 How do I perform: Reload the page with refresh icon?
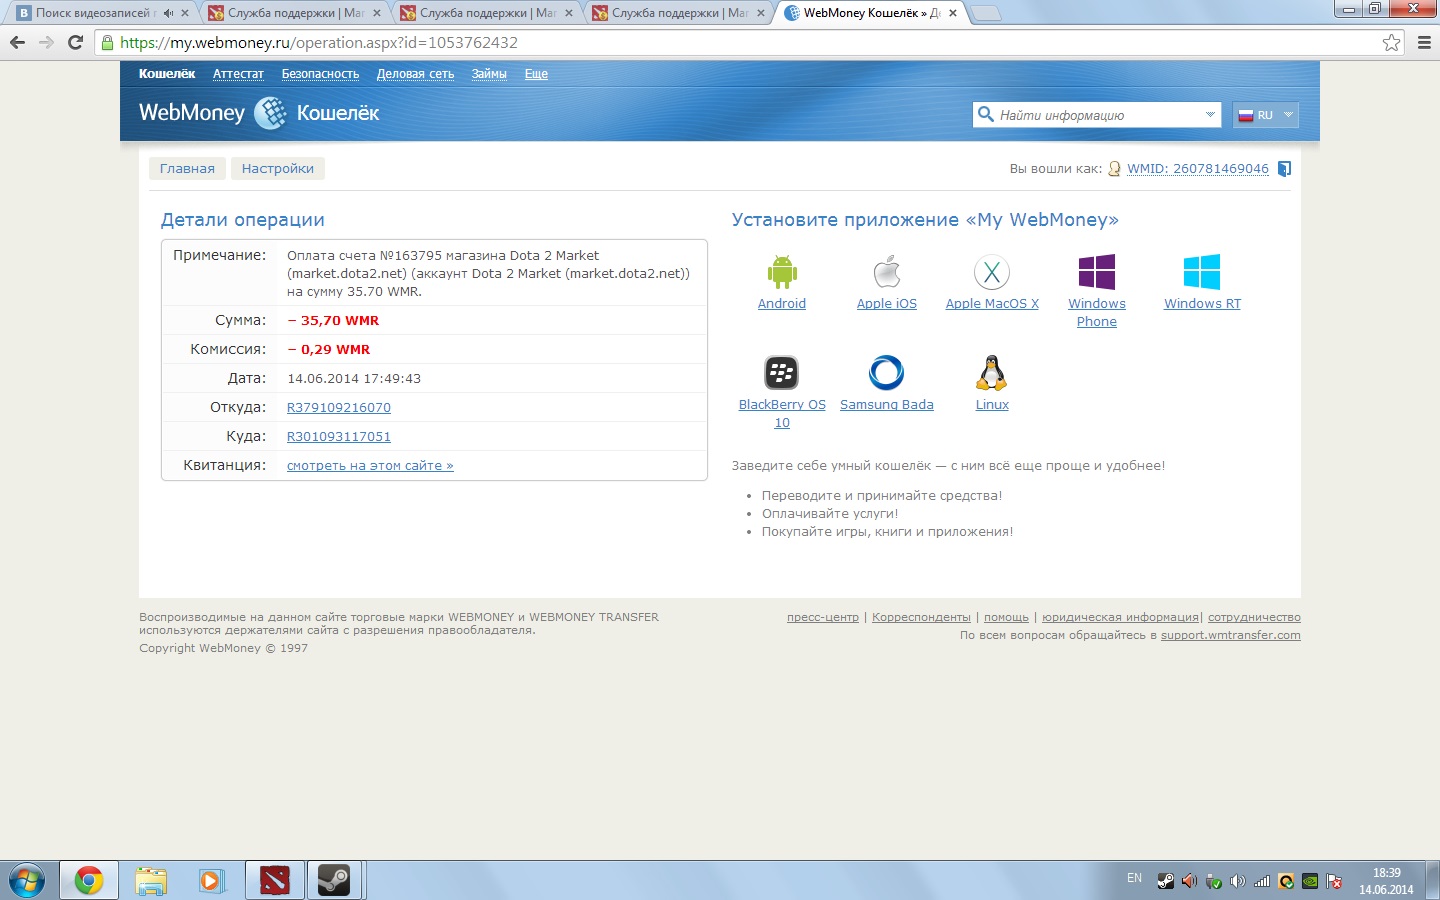[x=75, y=42]
